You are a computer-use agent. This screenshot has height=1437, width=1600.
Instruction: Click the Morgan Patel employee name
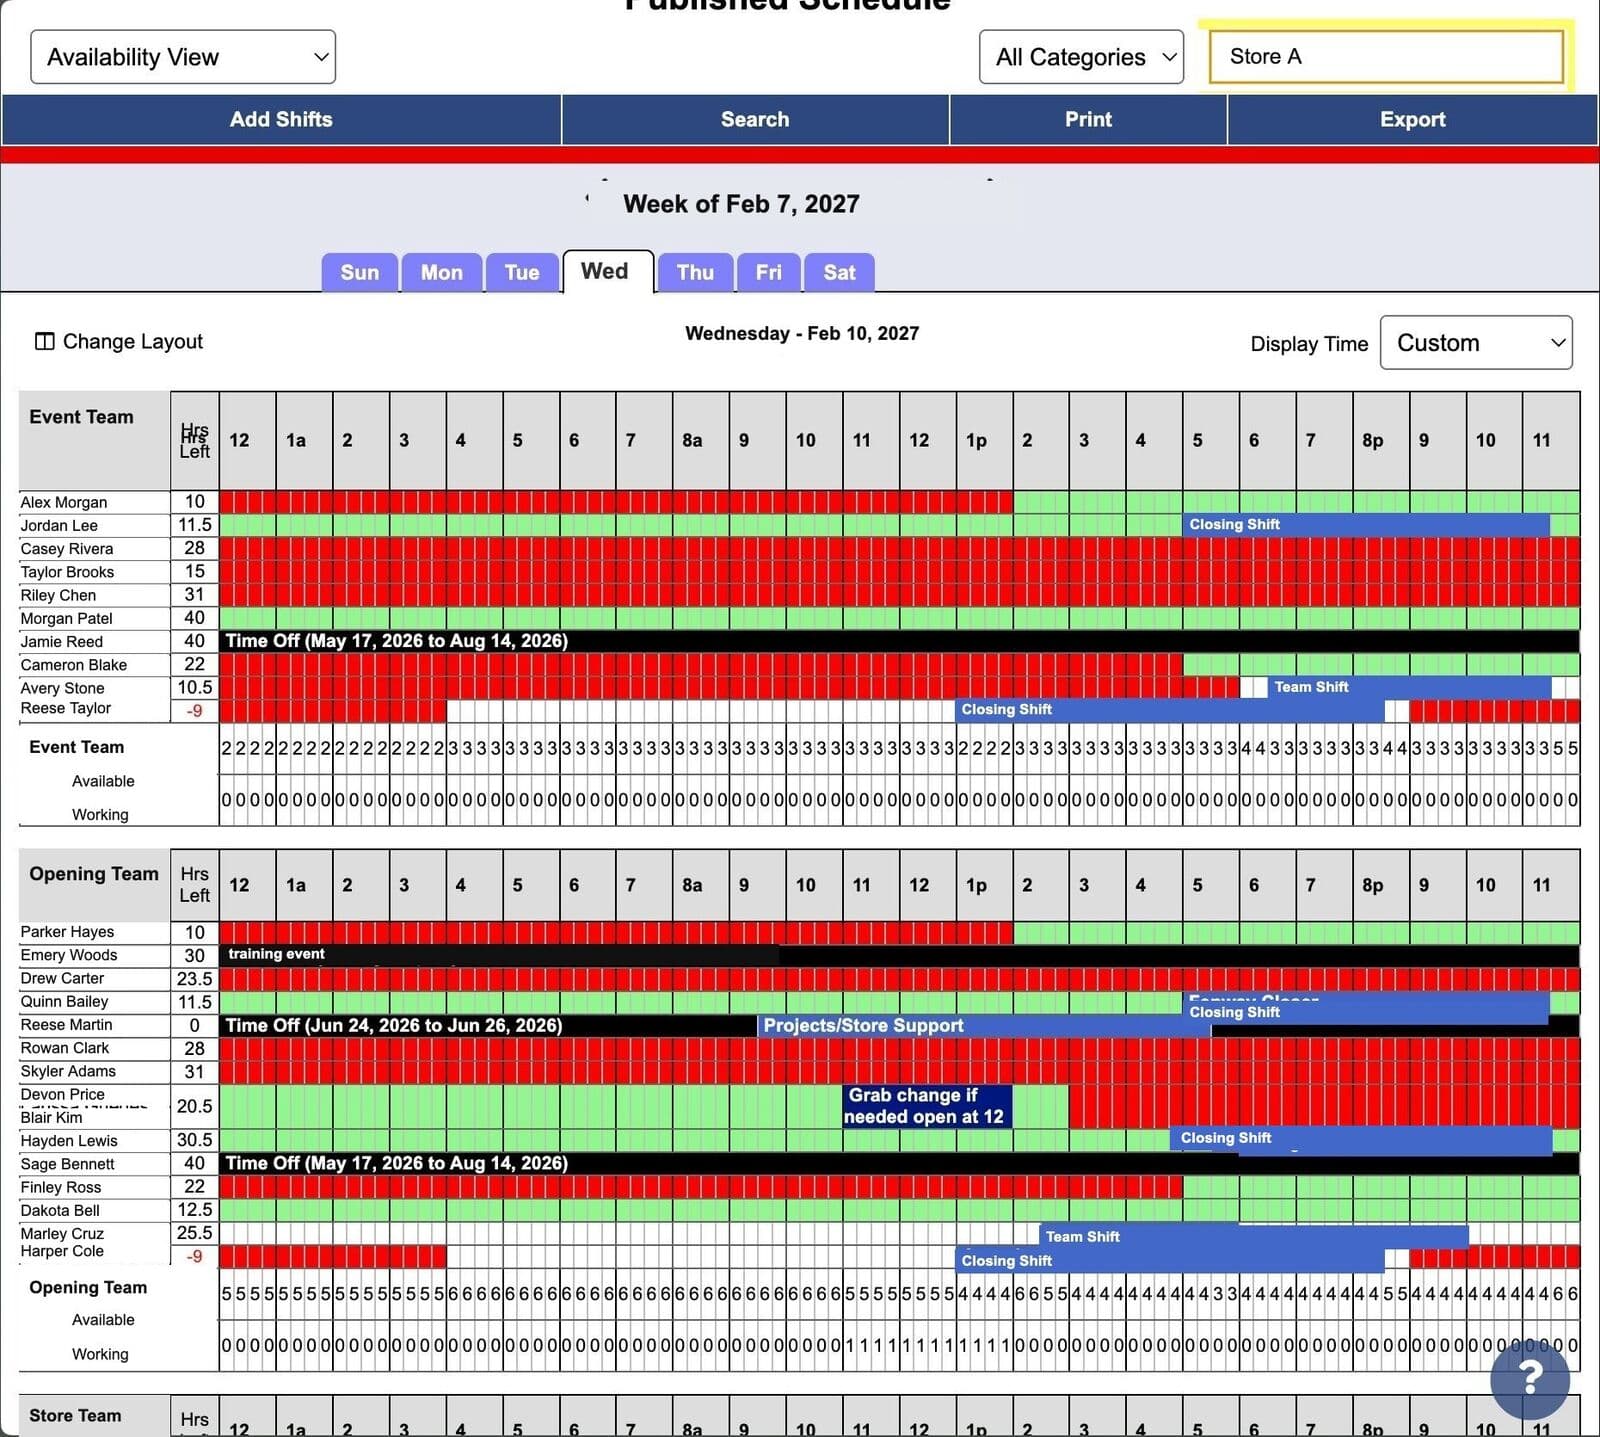pos(66,618)
